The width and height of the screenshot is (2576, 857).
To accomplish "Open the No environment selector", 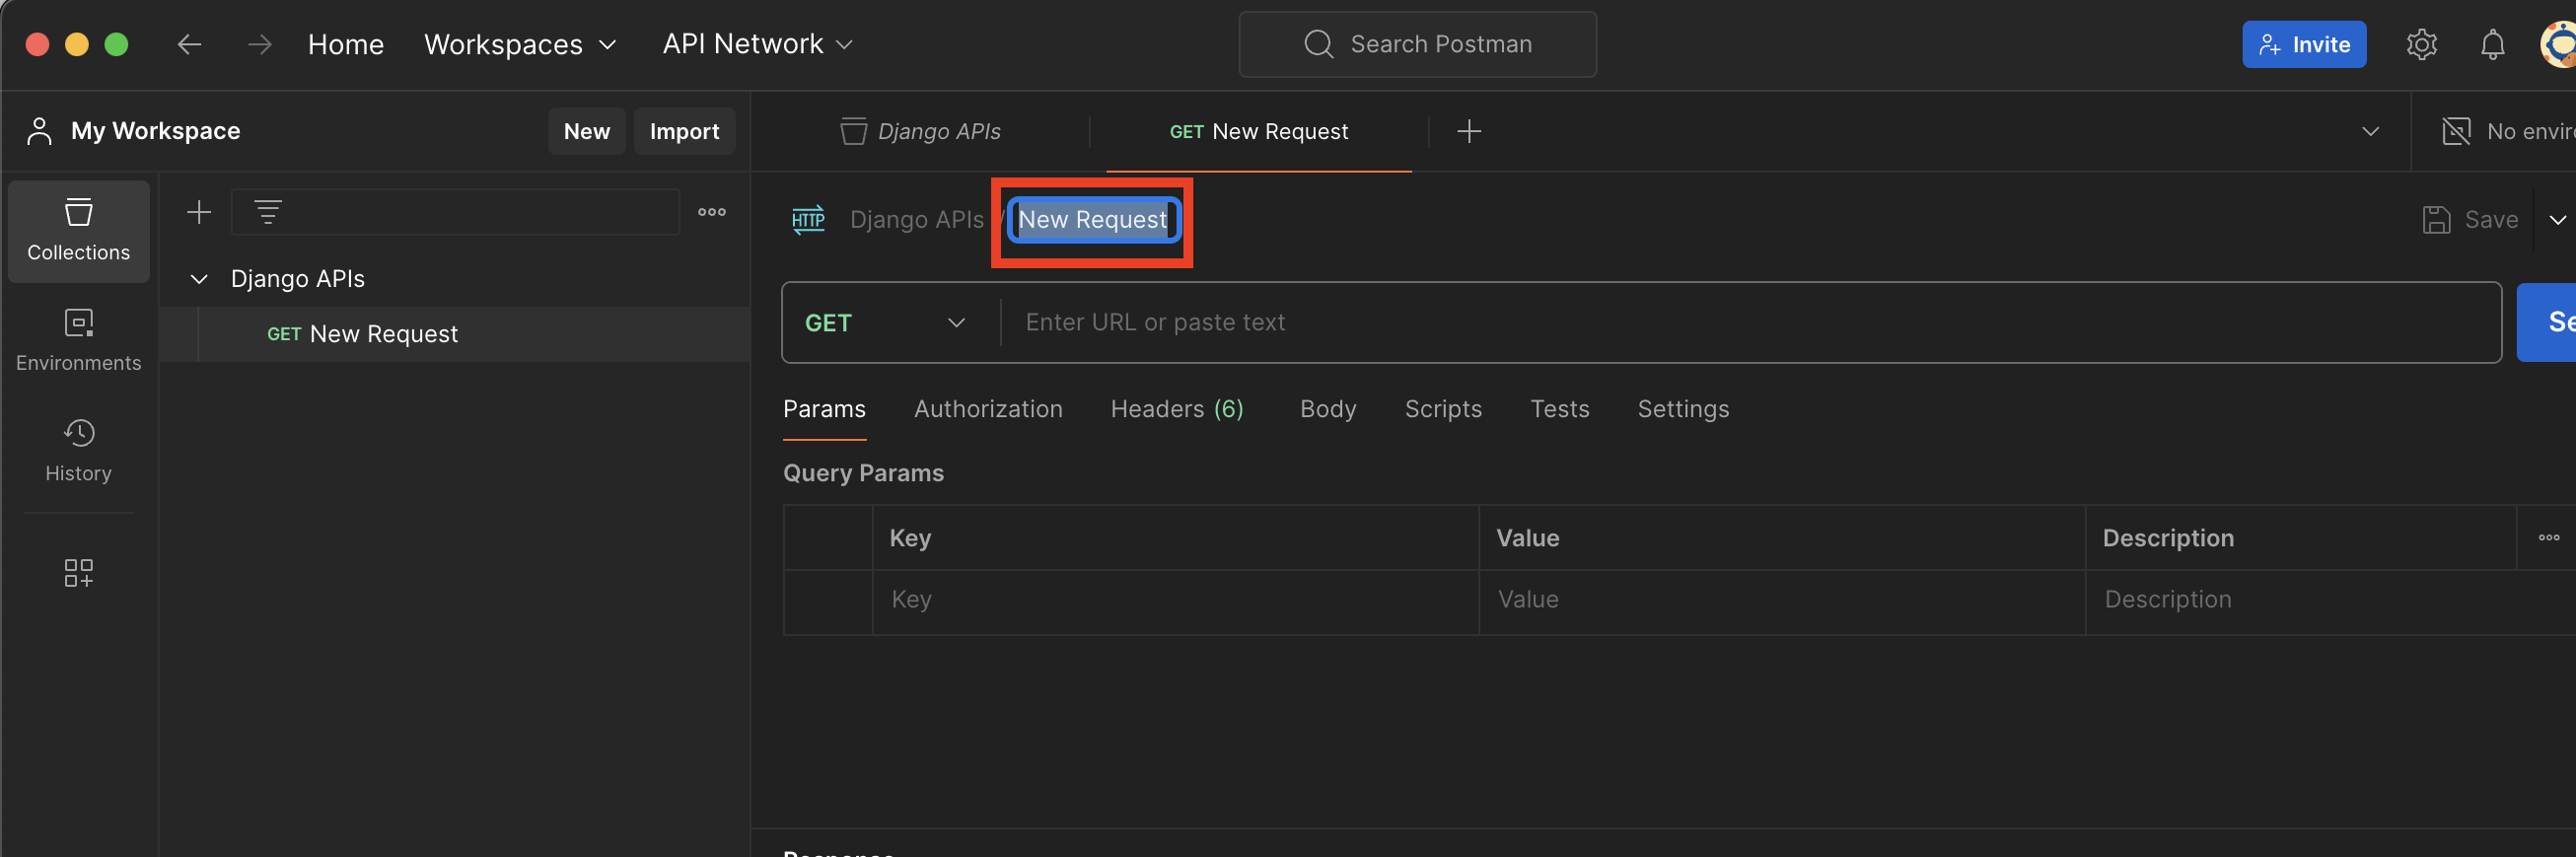I will [x=2508, y=131].
